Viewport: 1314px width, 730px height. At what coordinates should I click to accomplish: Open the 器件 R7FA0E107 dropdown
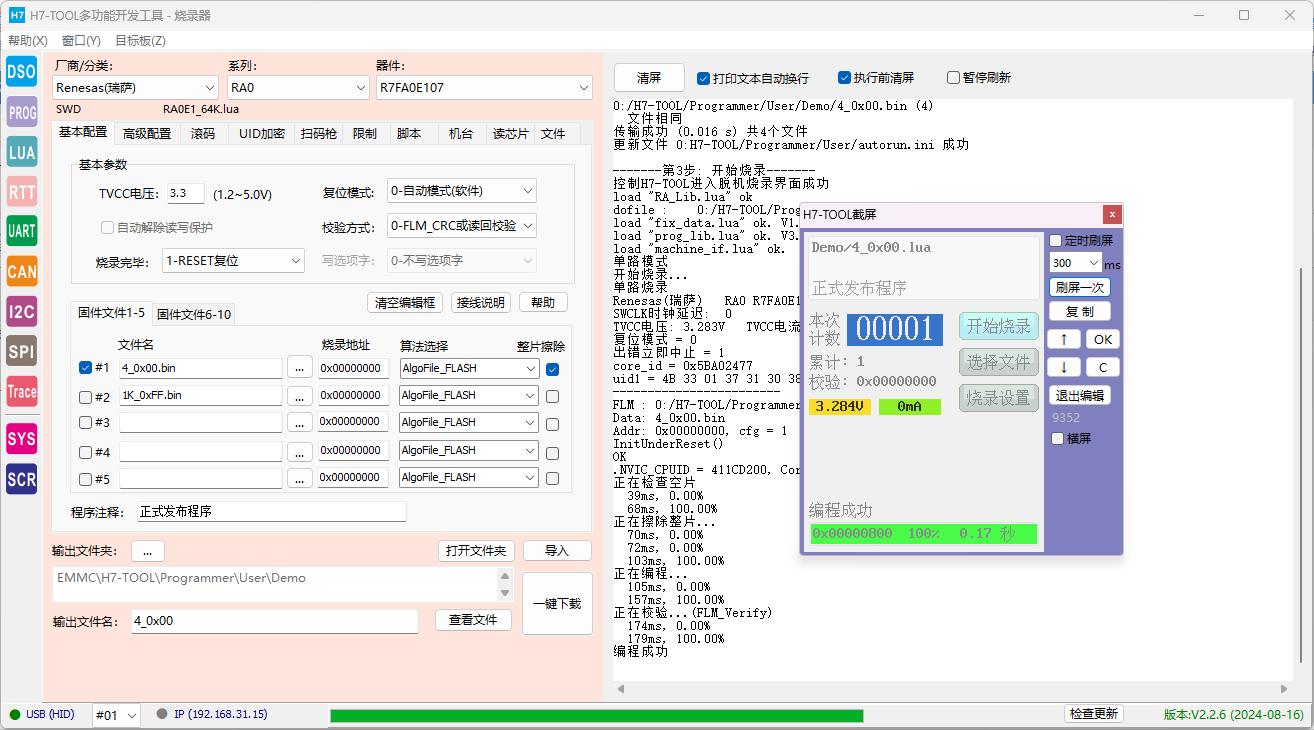click(484, 88)
